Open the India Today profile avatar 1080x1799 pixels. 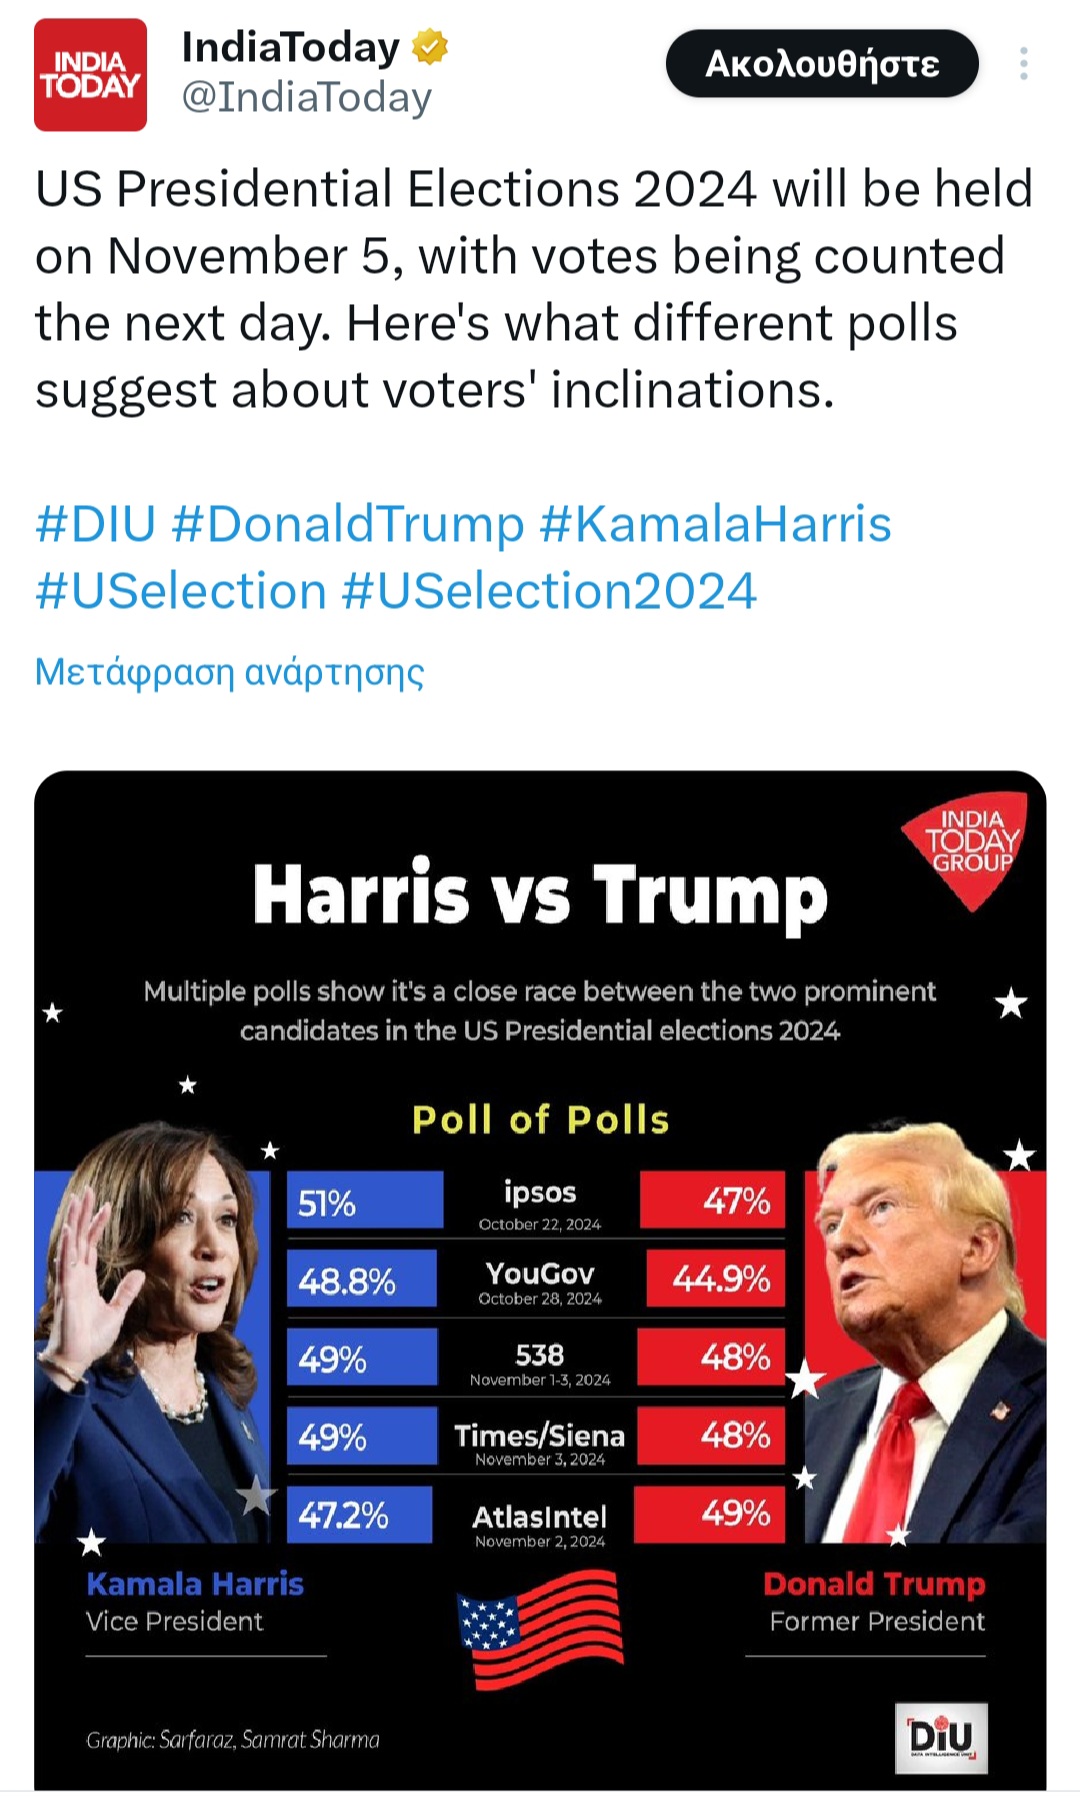[x=90, y=75]
